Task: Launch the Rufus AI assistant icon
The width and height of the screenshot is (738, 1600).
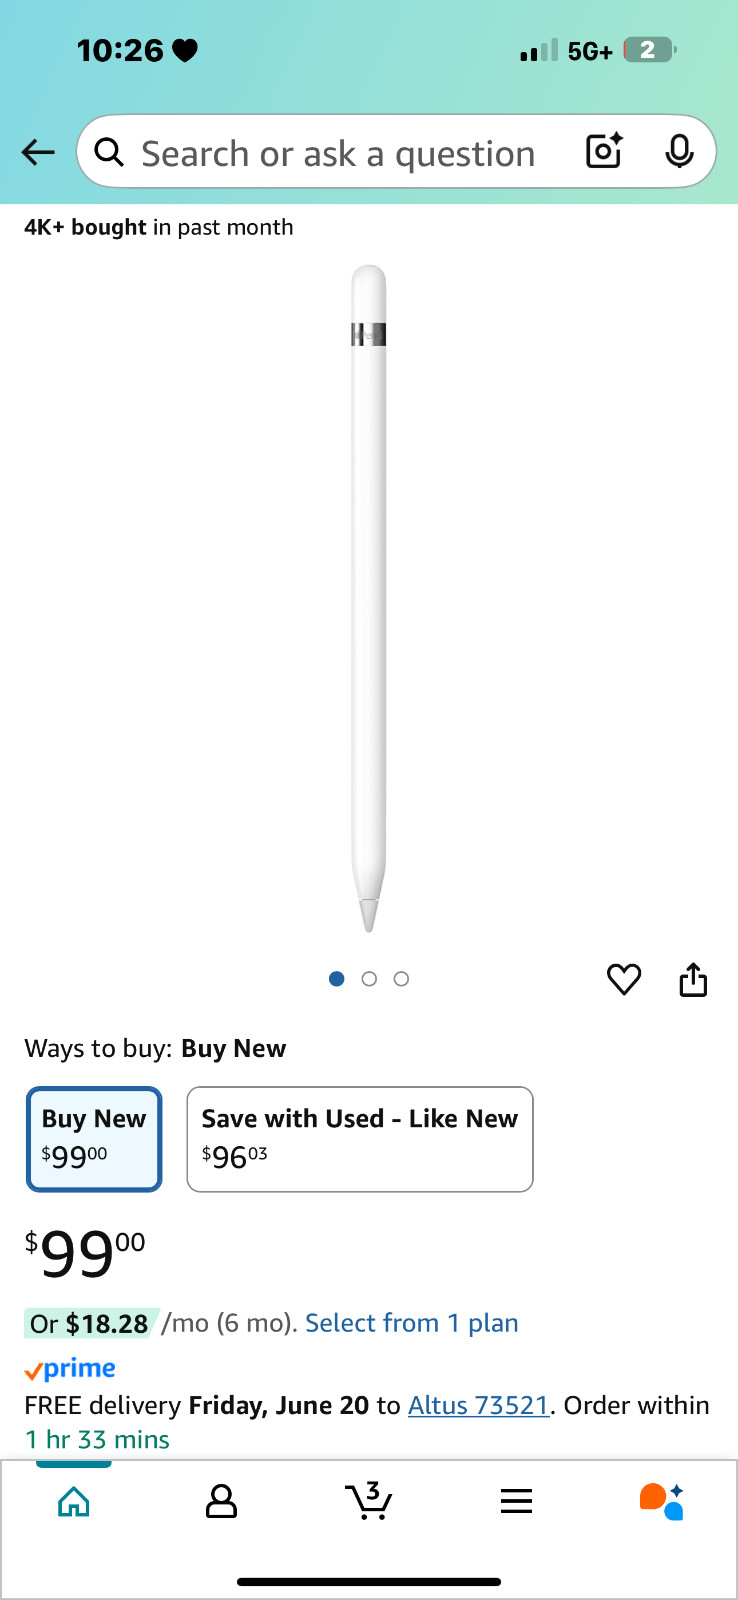Action: pos(661,1501)
